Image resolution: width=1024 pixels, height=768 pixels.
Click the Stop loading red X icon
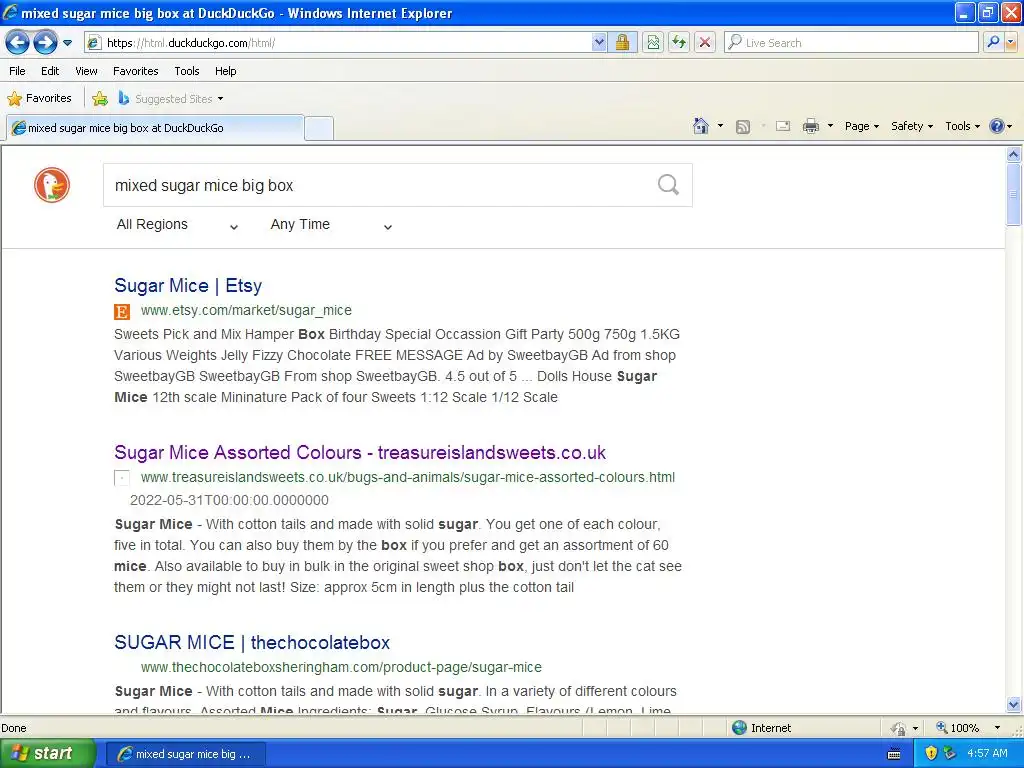[705, 43]
